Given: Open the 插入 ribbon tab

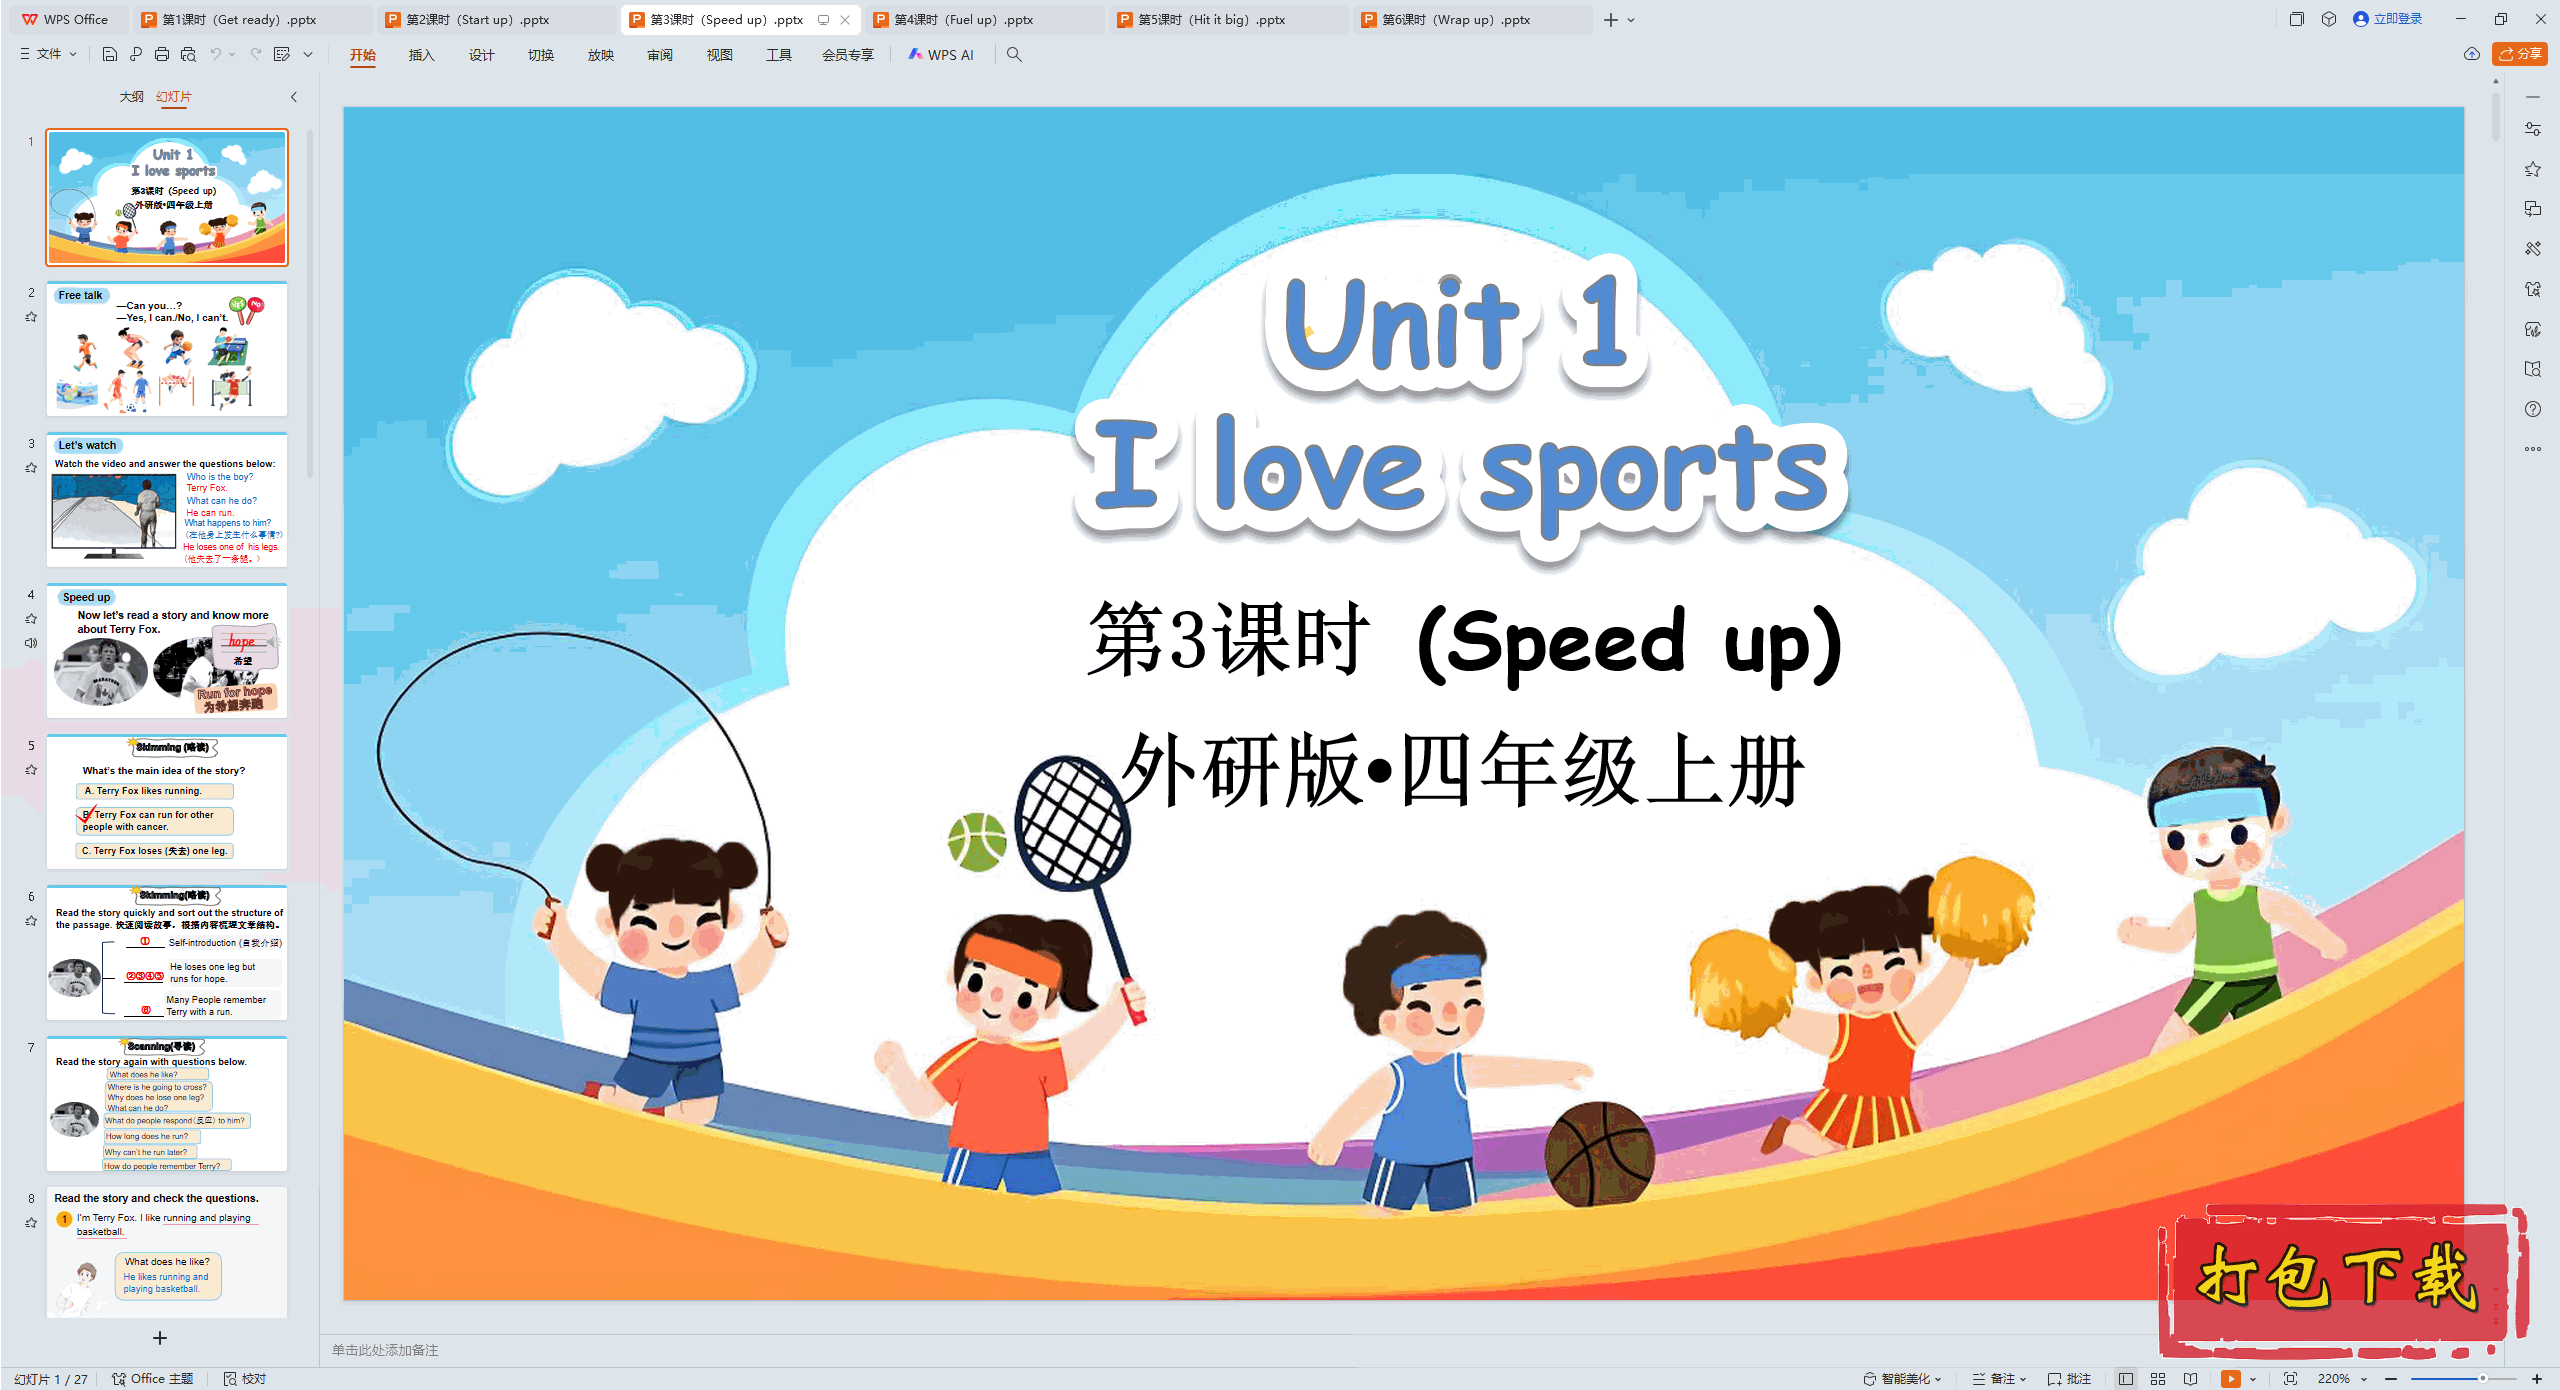Looking at the screenshot, I should pos(422,55).
